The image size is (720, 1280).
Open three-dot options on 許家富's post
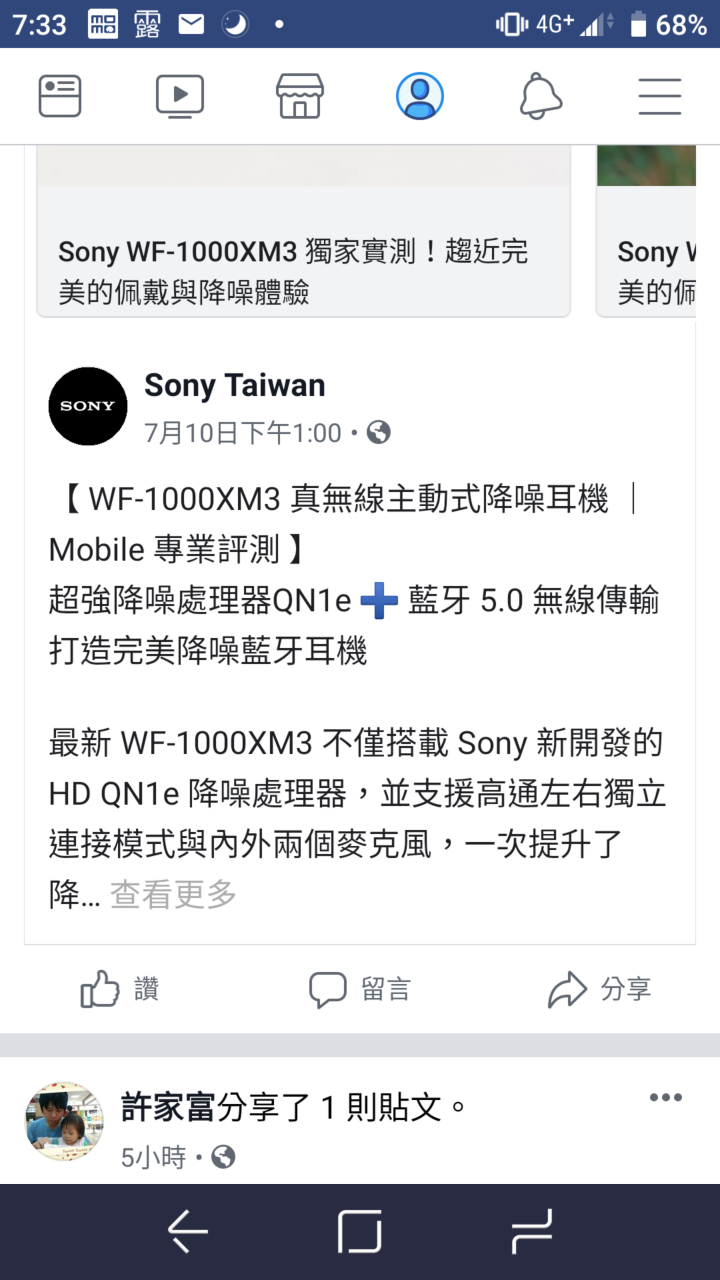point(665,1098)
